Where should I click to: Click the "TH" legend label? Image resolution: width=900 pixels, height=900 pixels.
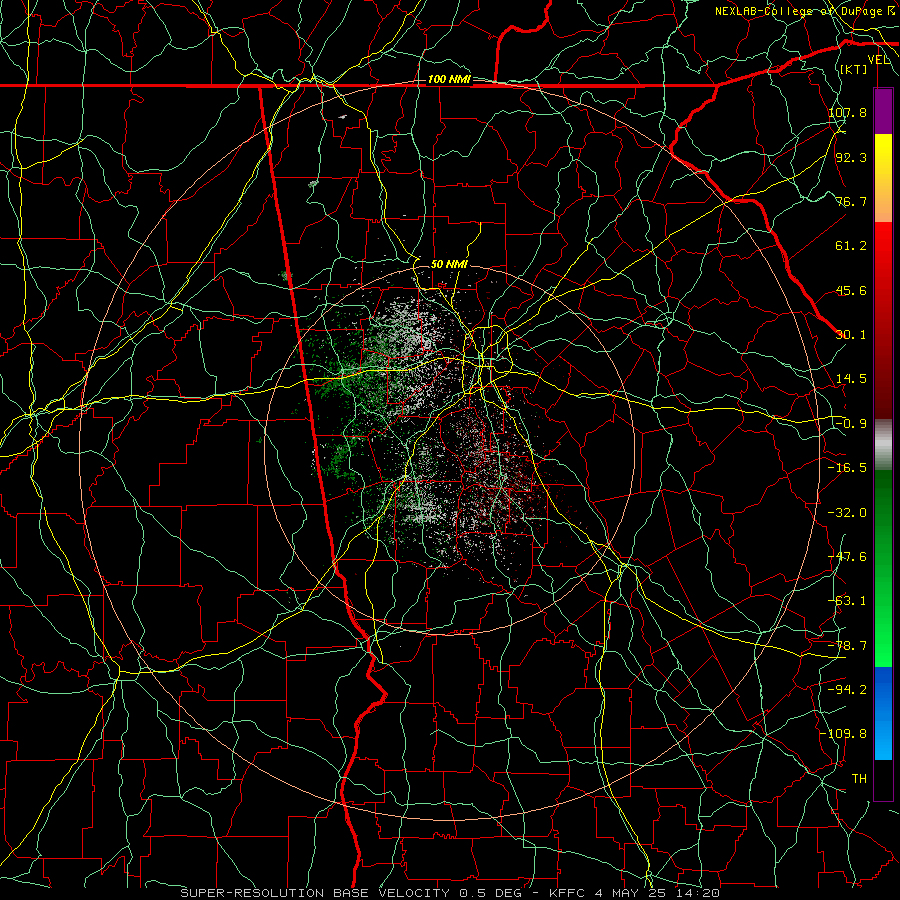[x=859, y=779]
